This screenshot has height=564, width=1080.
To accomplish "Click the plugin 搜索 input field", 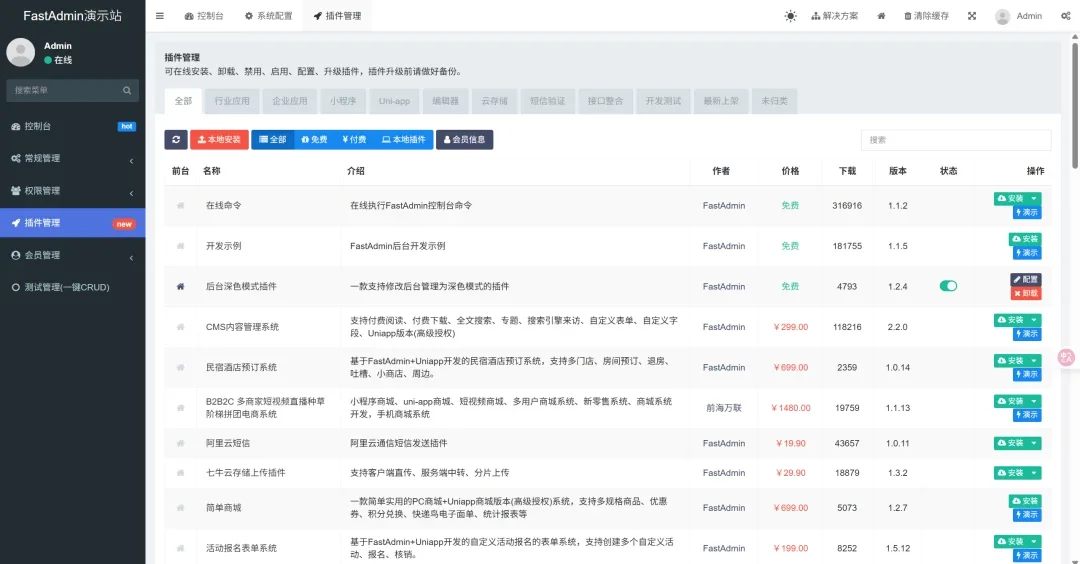I will (955, 140).
